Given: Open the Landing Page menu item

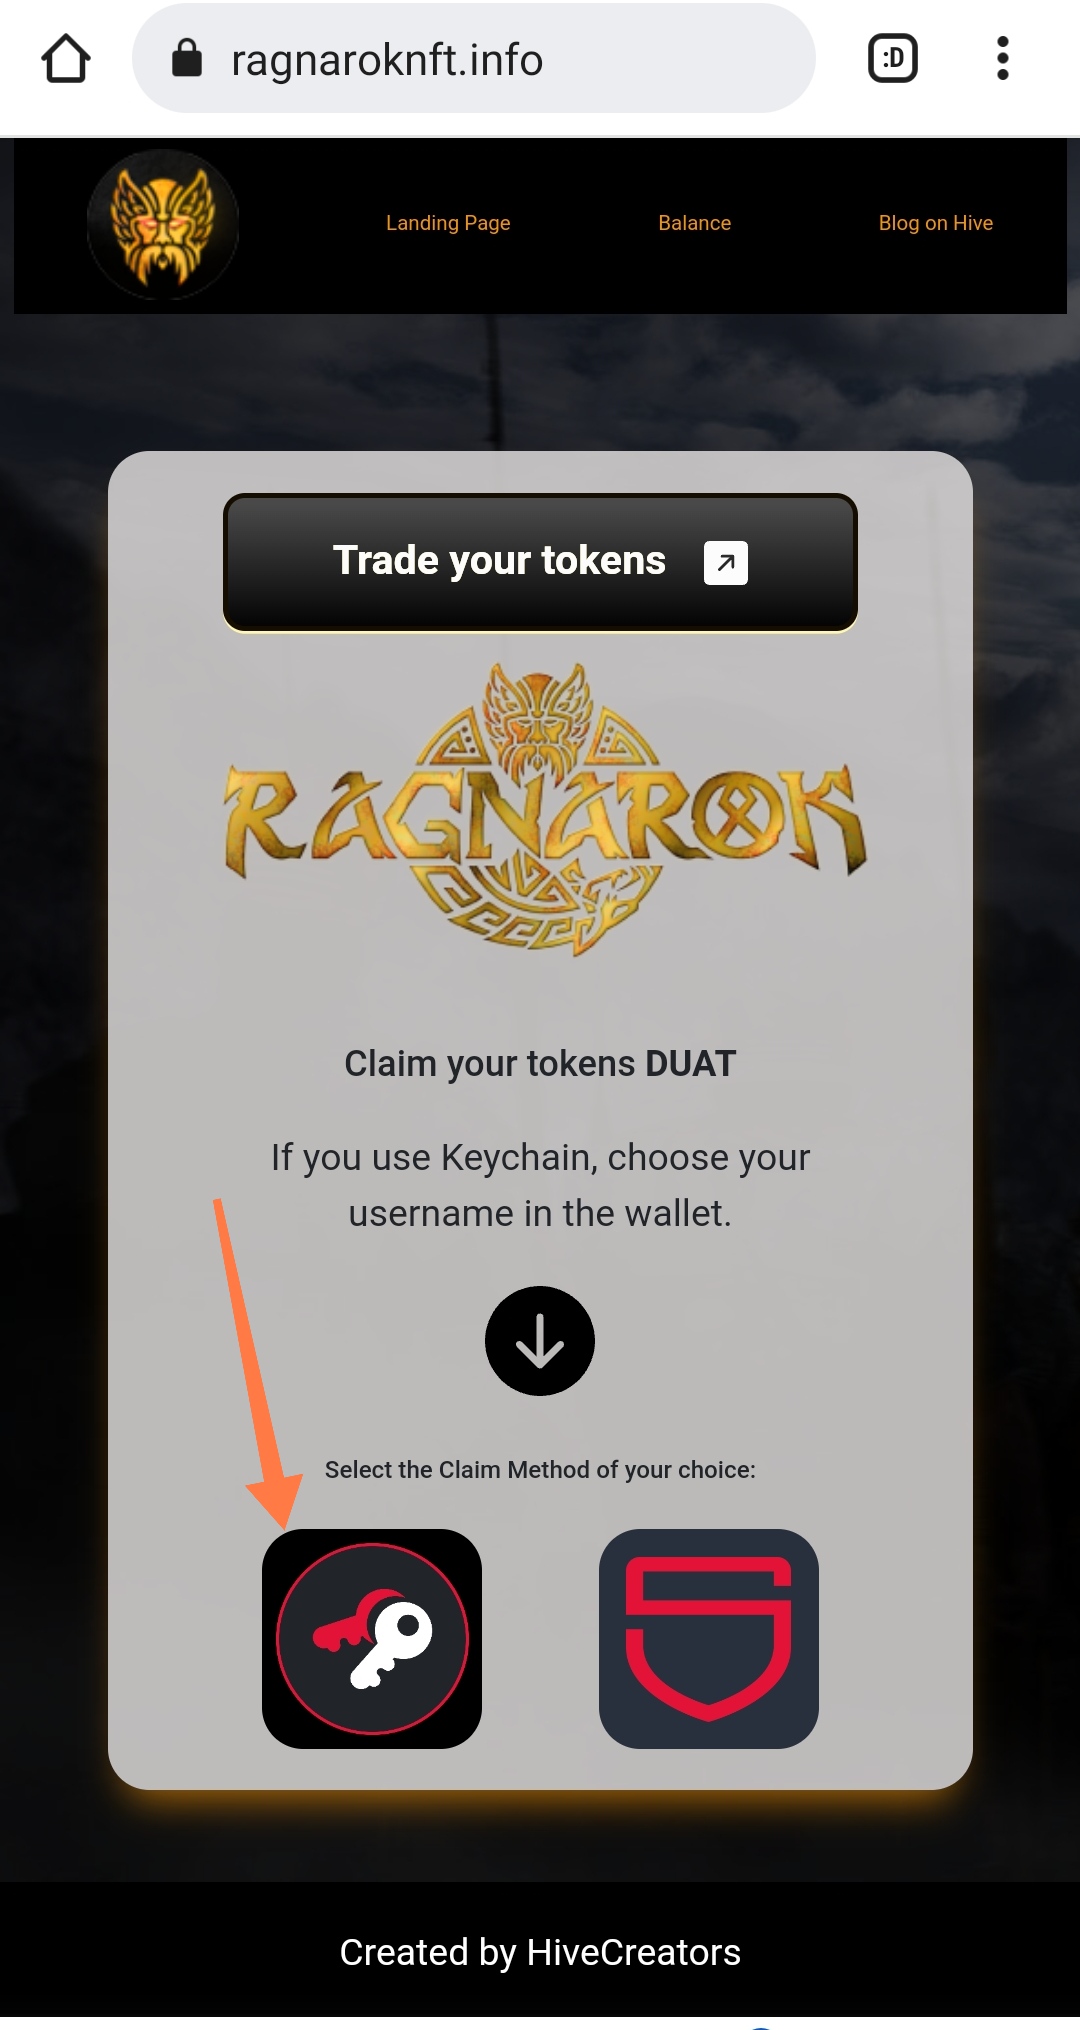Looking at the screenshot, I should point(448,223).
